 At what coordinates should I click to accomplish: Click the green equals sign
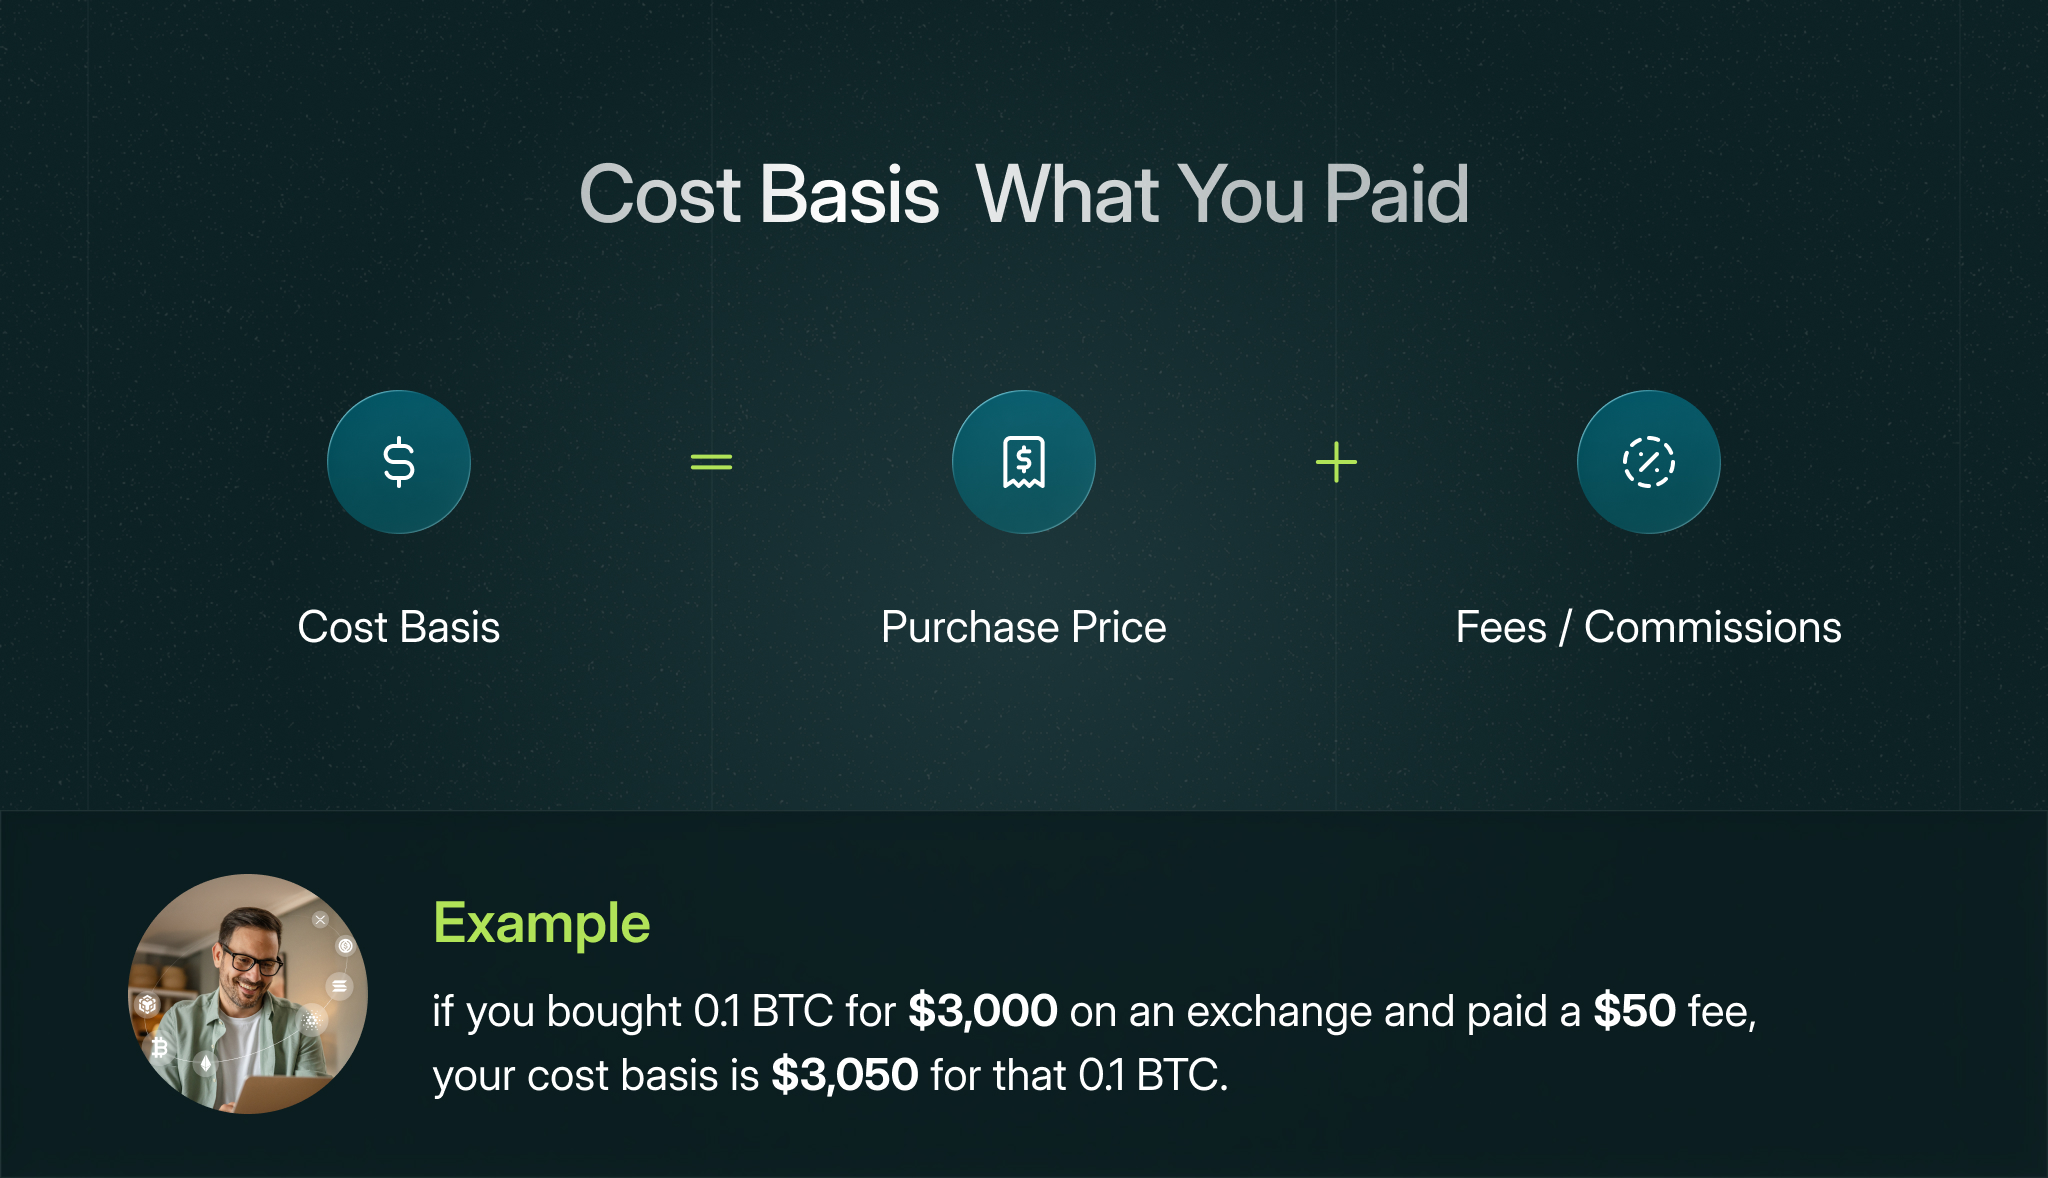712,462
